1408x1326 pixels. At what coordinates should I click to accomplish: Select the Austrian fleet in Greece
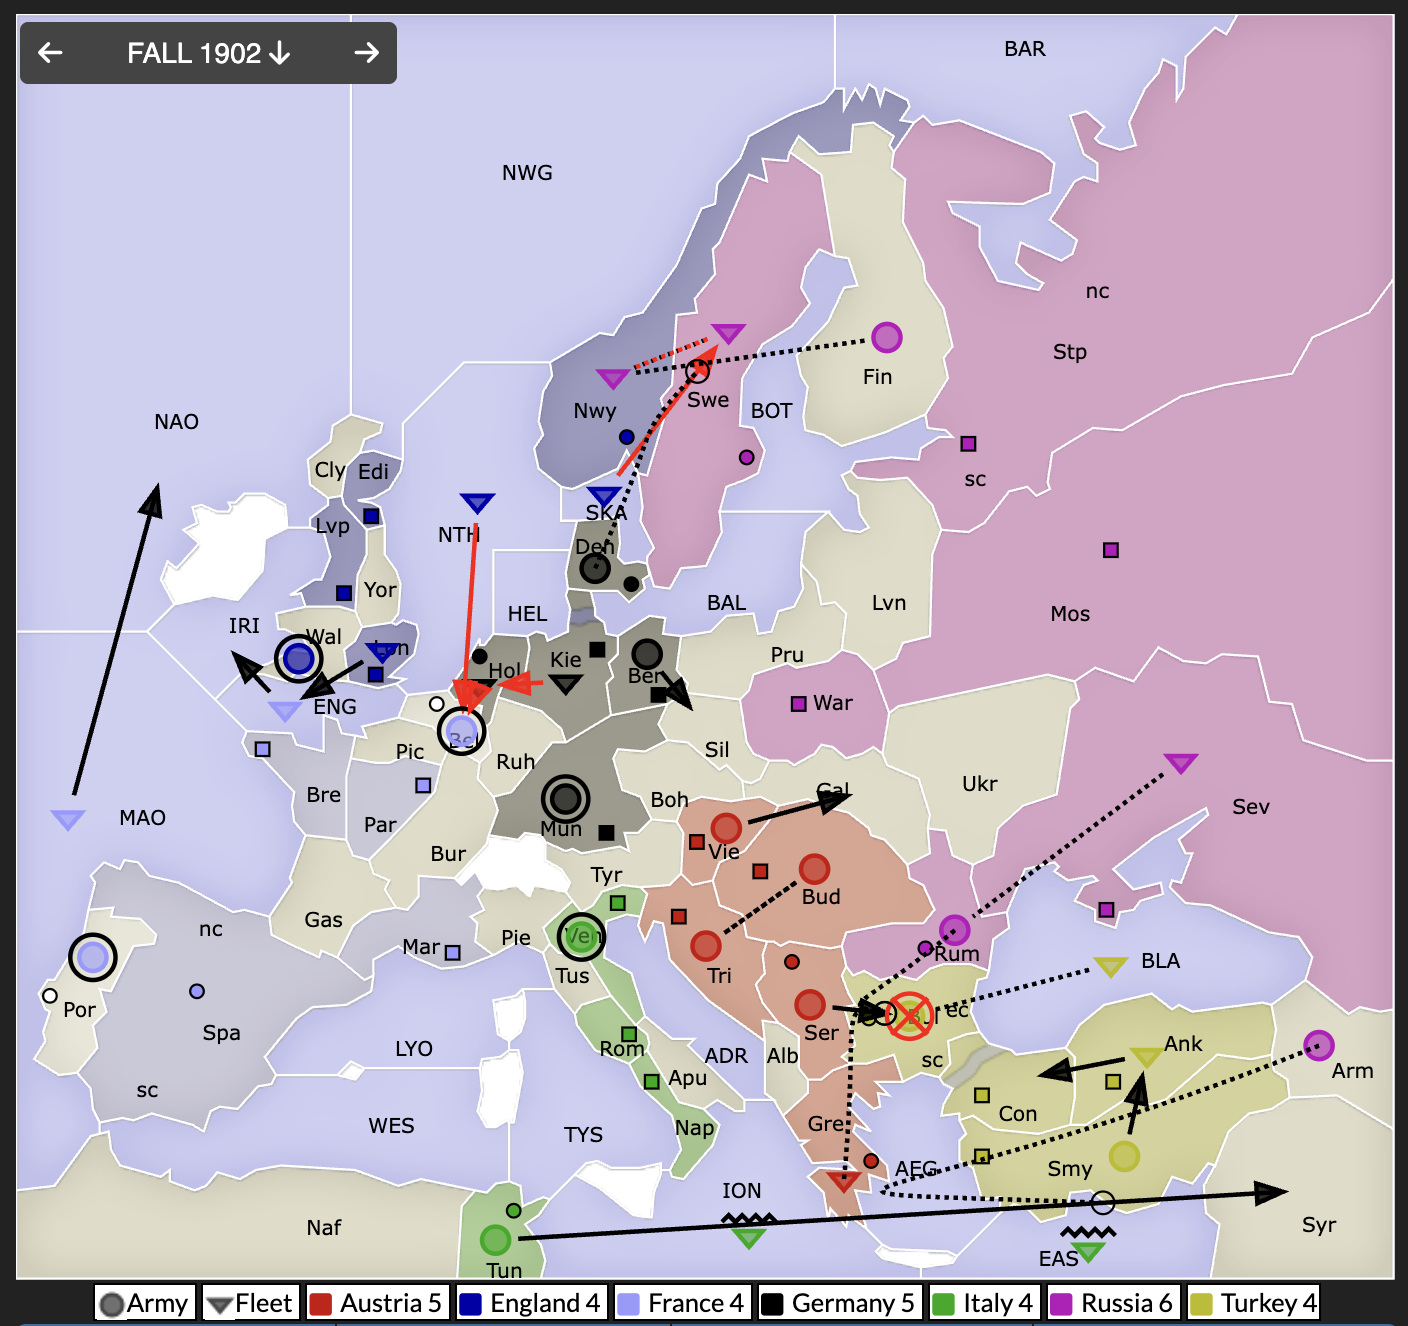pos(843,1181)
